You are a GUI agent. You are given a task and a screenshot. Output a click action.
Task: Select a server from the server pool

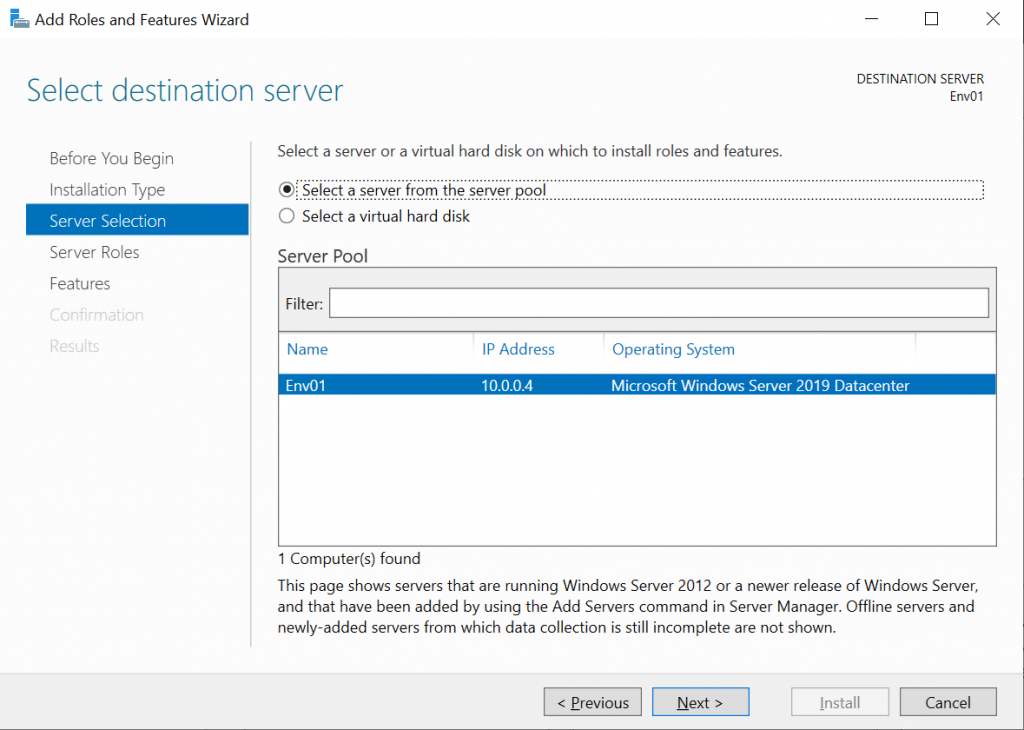[286, 190]
